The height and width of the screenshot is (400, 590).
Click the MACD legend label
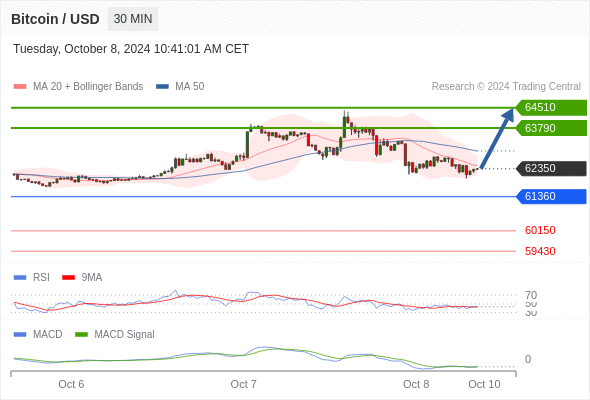[47, 335]
